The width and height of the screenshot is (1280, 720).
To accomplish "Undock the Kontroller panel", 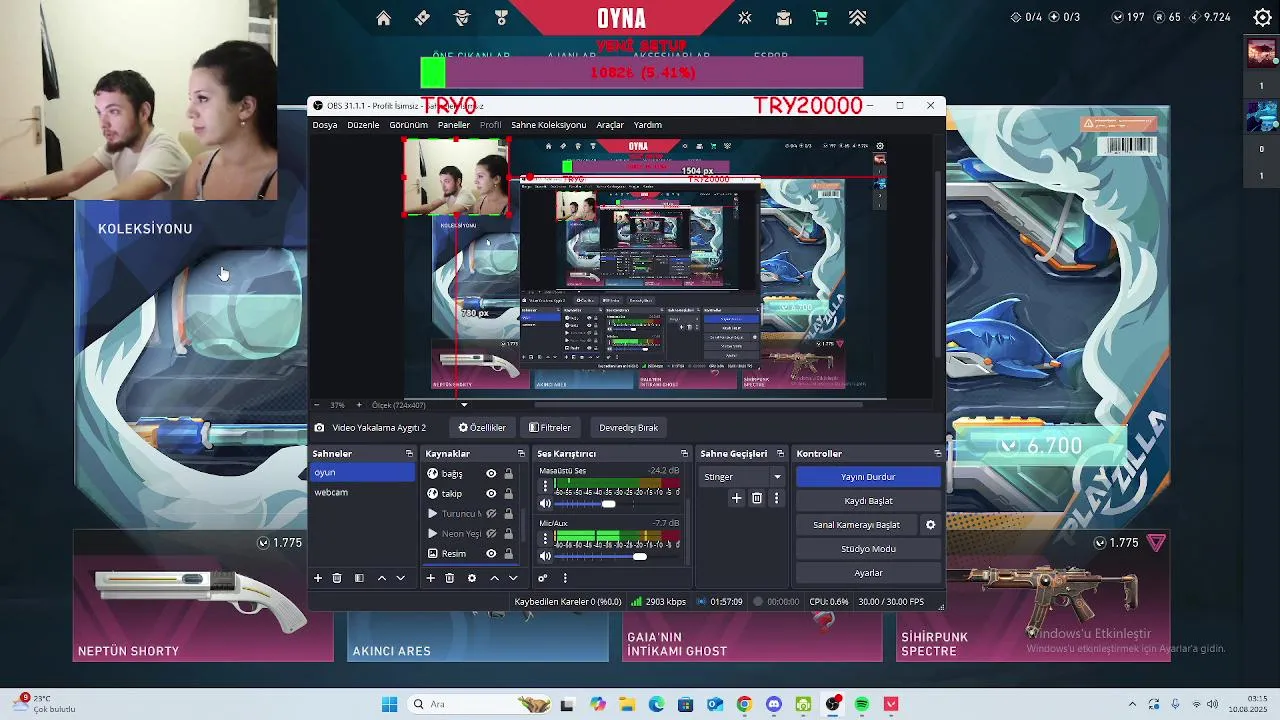I will pyautogui.click(x=937, y=454).
